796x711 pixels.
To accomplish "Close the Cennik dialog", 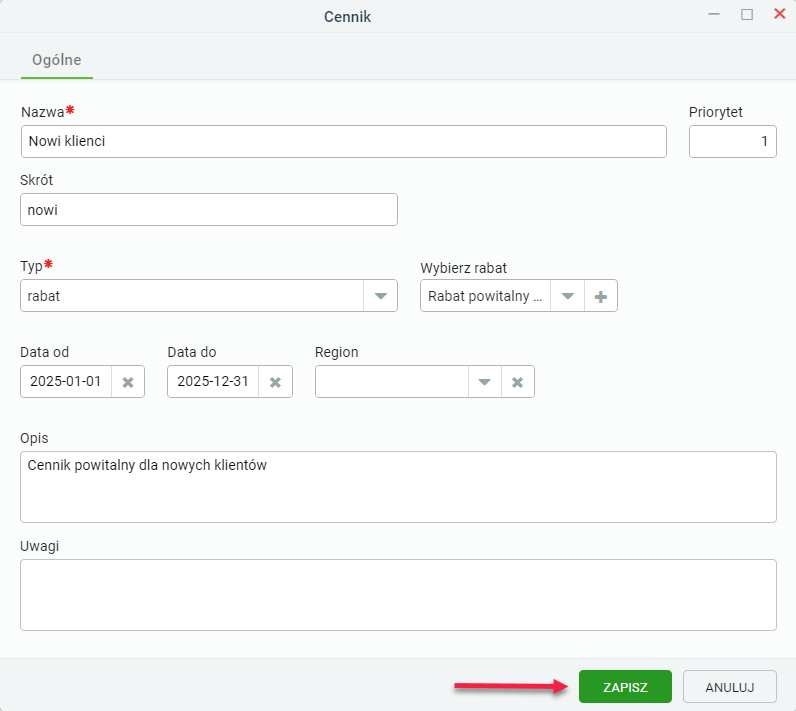I will point(779,14).
